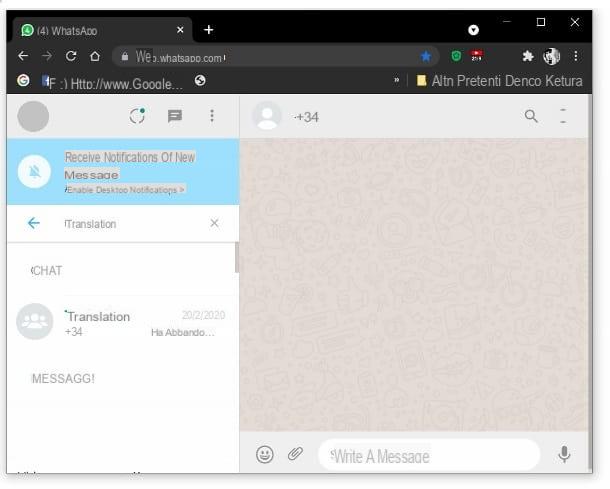Screen dimensions: 610x489
Task: Open the Google bookmark icon
Action: (x=23, y=81)
